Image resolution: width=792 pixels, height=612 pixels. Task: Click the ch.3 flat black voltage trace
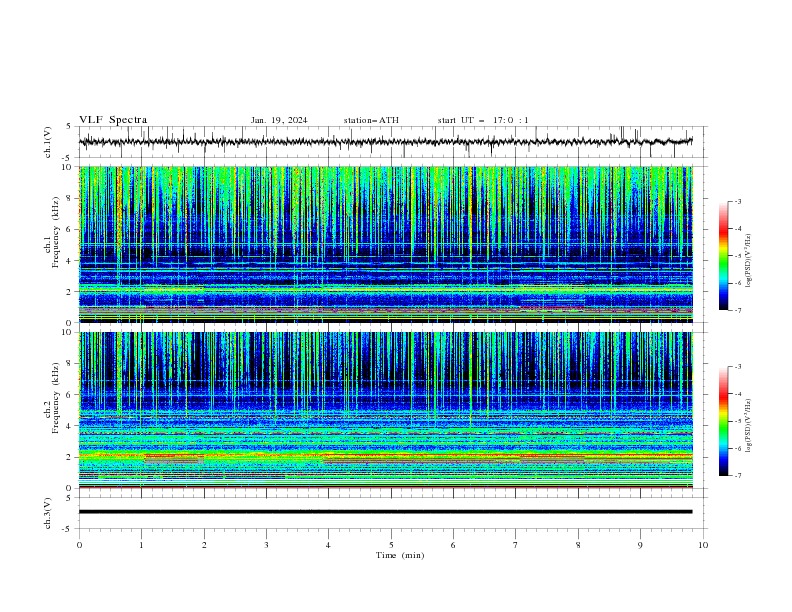click(x=386, y=512)
